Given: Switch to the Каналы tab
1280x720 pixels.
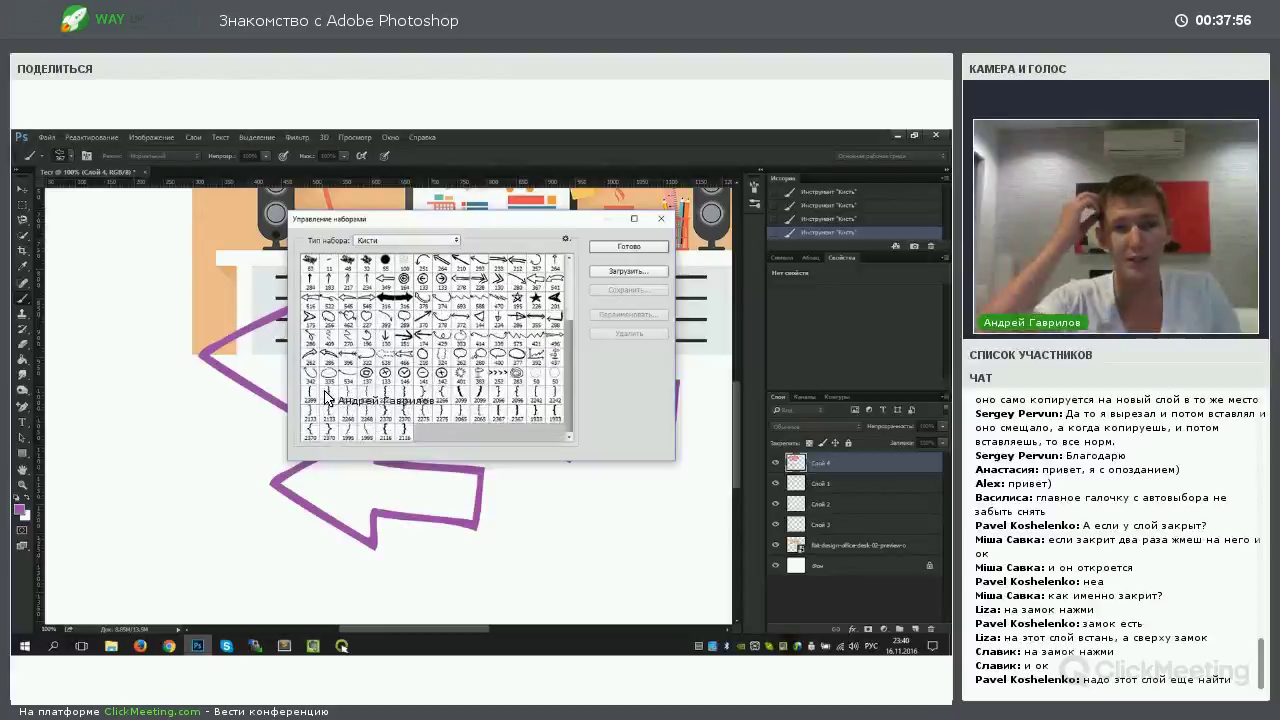Looking at the screenshot, I should [805, 397].
